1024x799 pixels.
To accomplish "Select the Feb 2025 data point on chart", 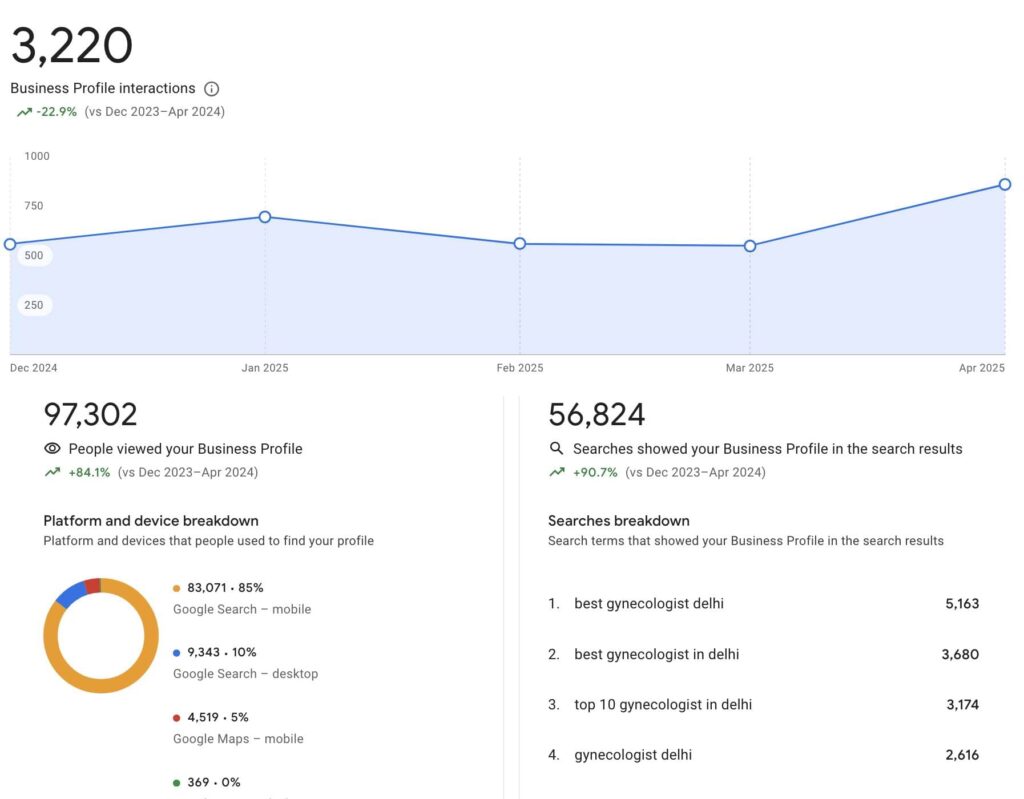I will point(520,244).
